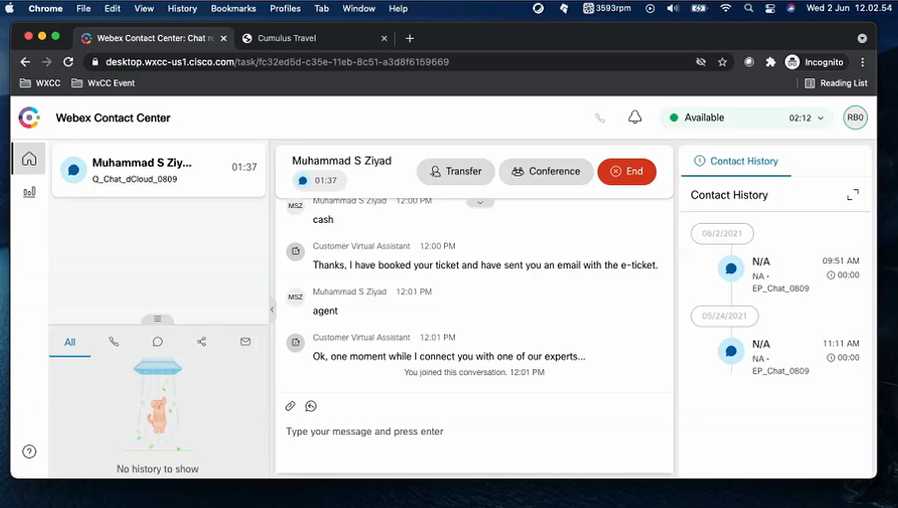Click the message input field
This screenshot has height=508, width=898.
coord(470,432)
